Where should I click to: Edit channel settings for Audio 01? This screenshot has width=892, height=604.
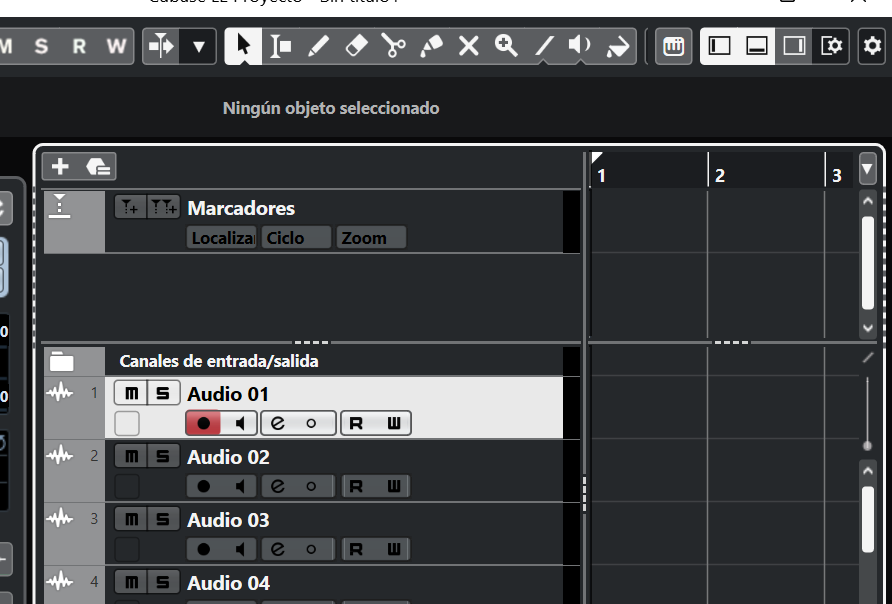(278, 424)
